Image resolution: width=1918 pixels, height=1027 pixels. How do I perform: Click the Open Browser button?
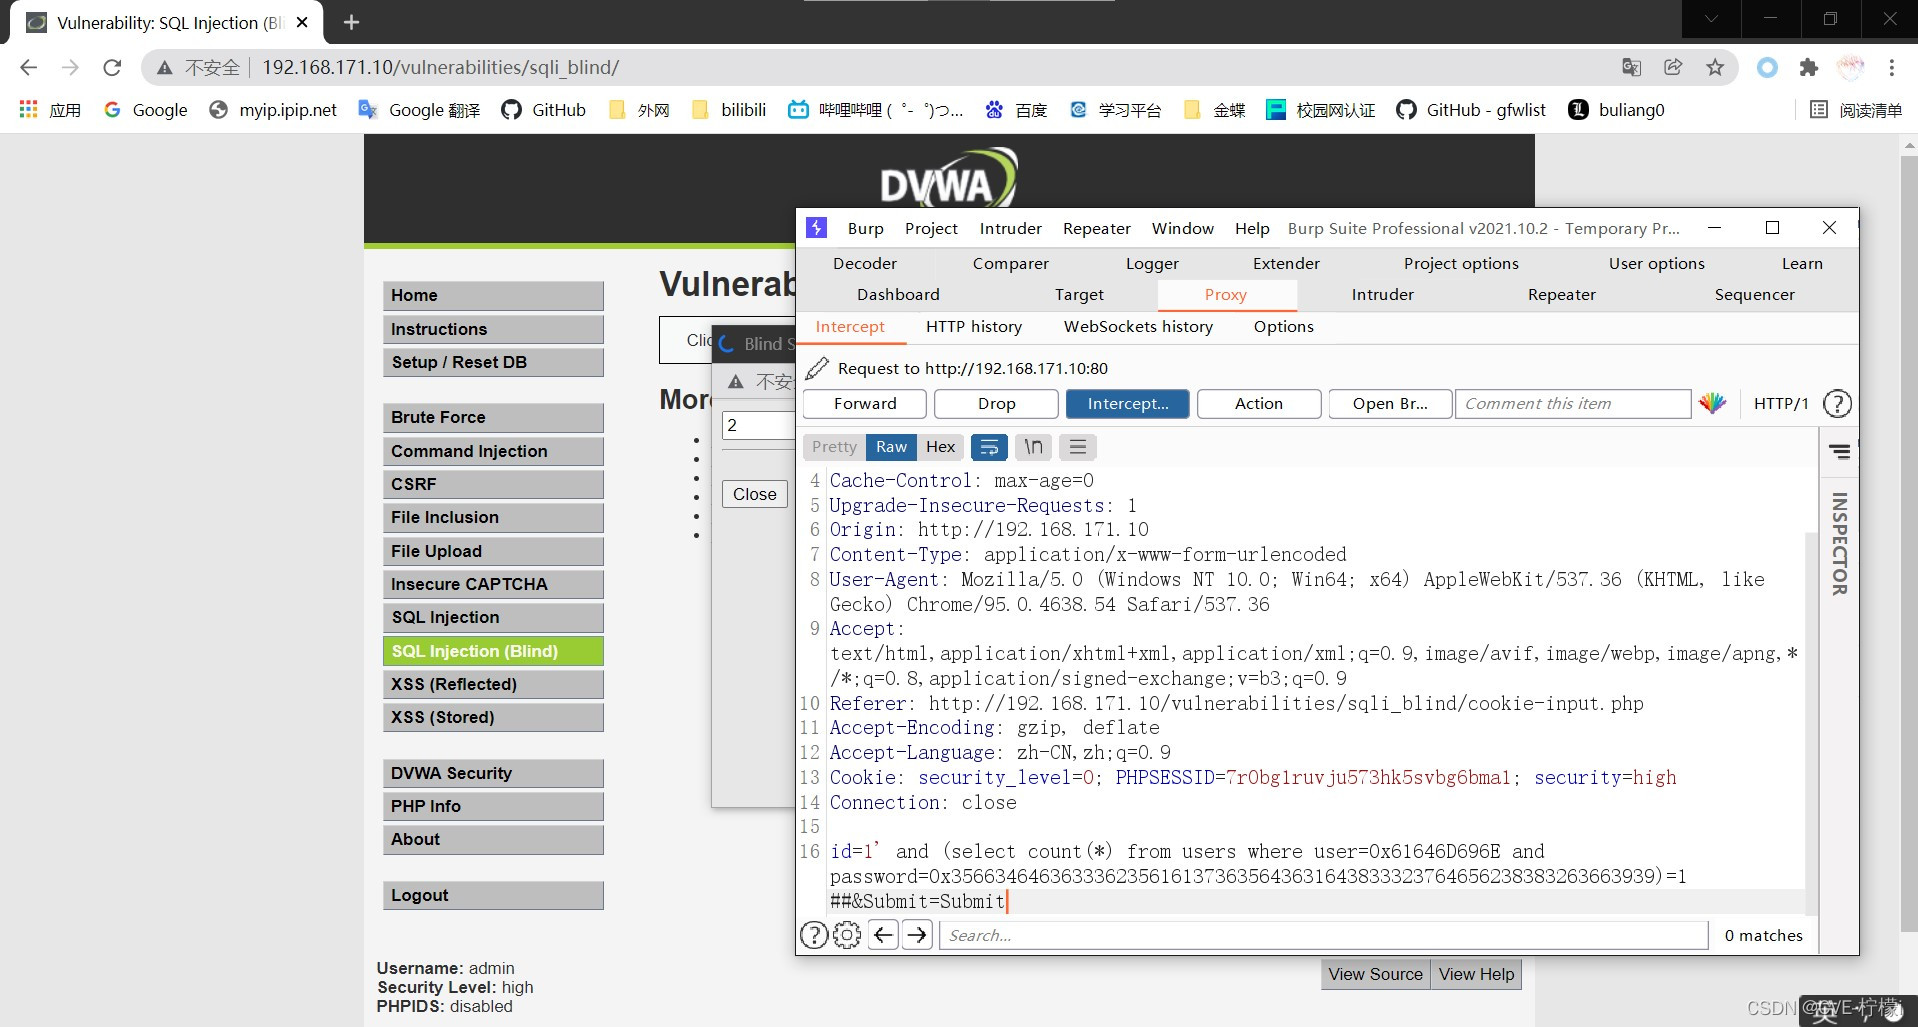click(x=1390, y=403)
